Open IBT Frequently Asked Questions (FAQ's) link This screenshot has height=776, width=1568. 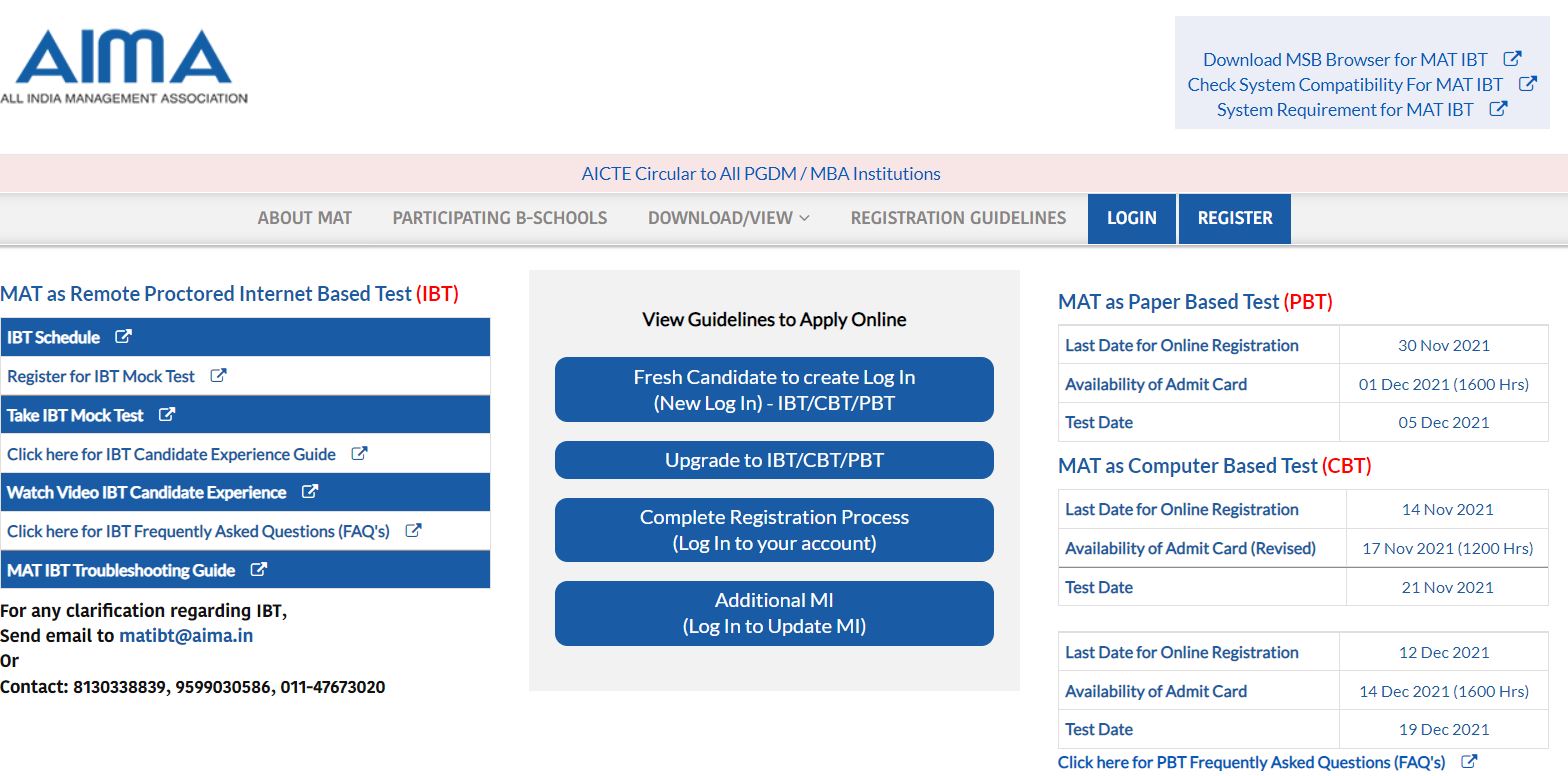pos(198,531)
